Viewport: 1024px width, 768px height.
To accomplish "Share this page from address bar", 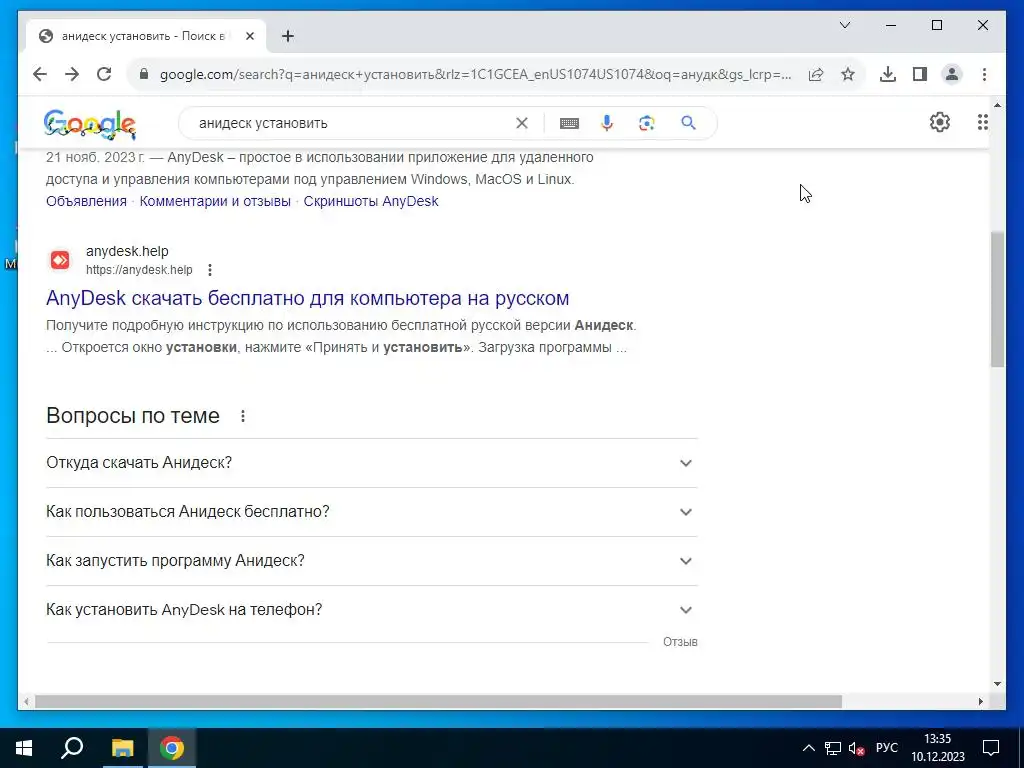I will [x=816, y=74].
